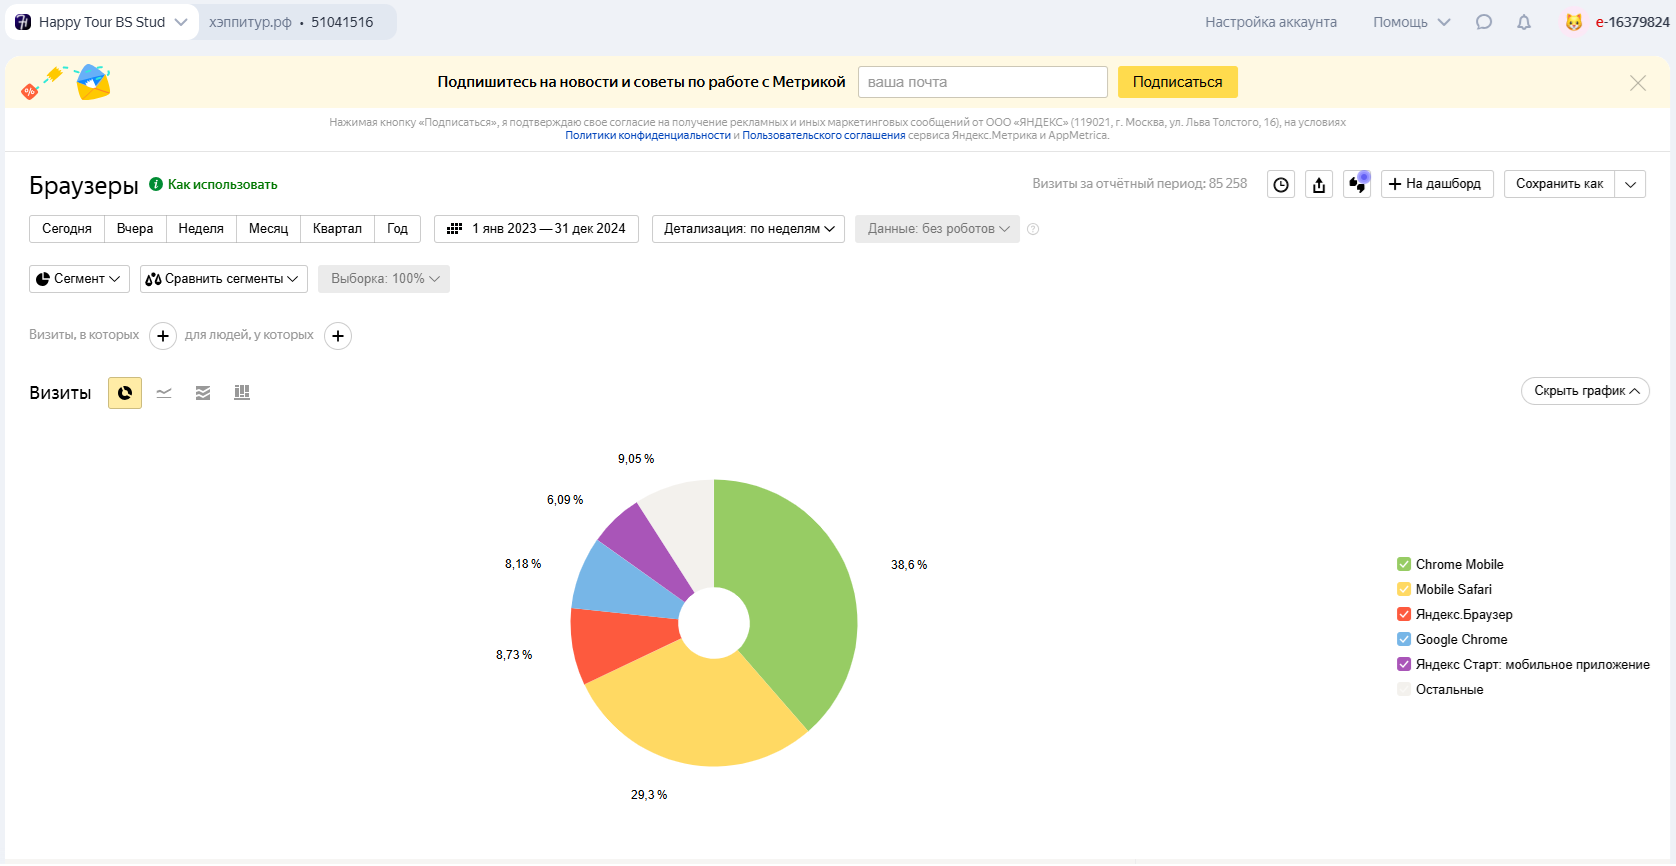Select the Вчера period tab

click(135, 229)
